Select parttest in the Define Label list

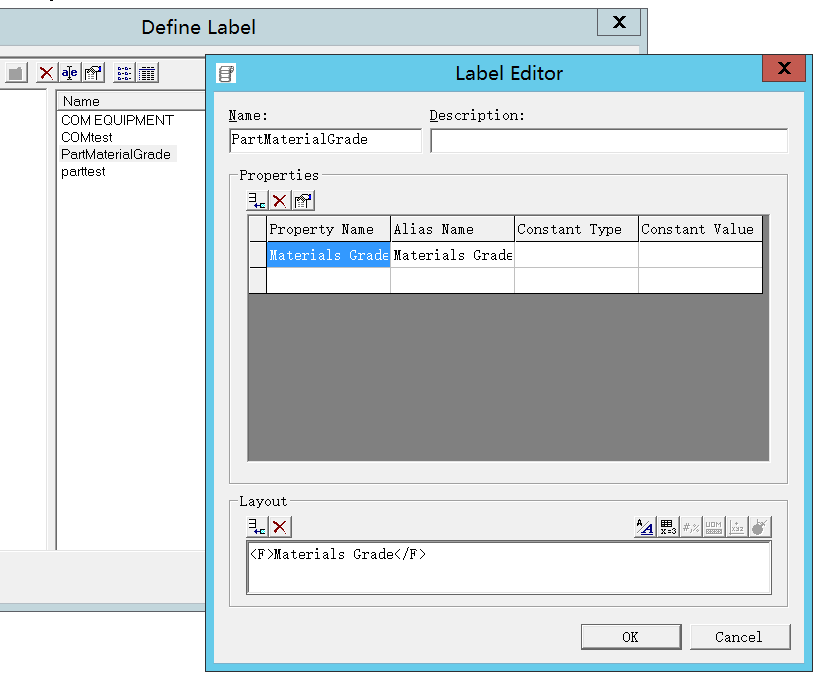tap(83, 172)
